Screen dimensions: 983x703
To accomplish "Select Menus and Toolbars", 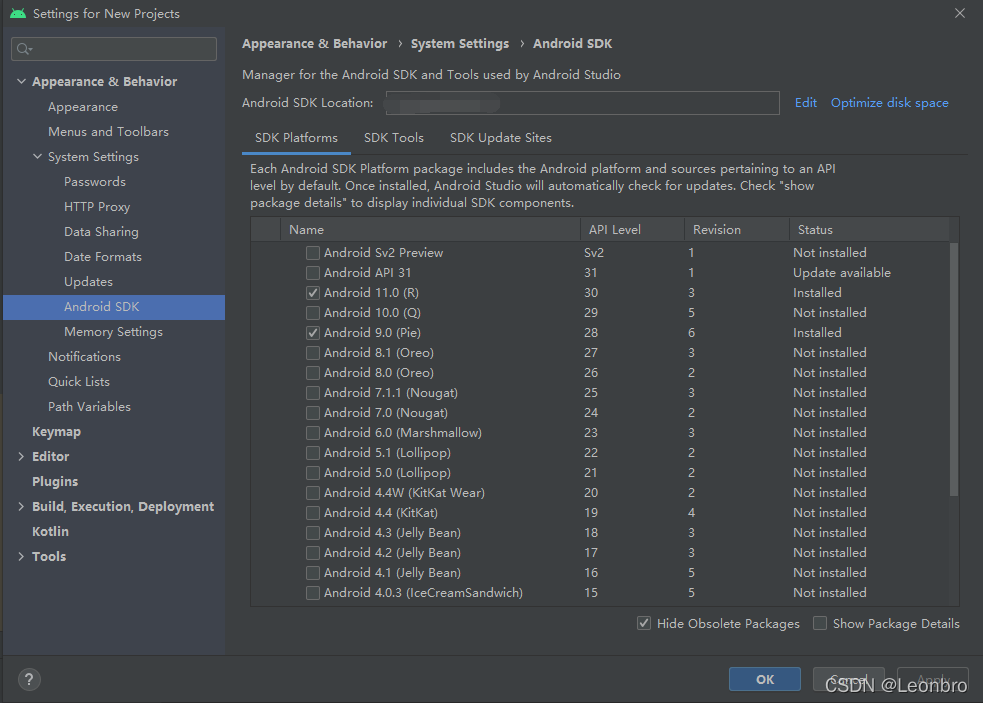I will click(108, 132).
